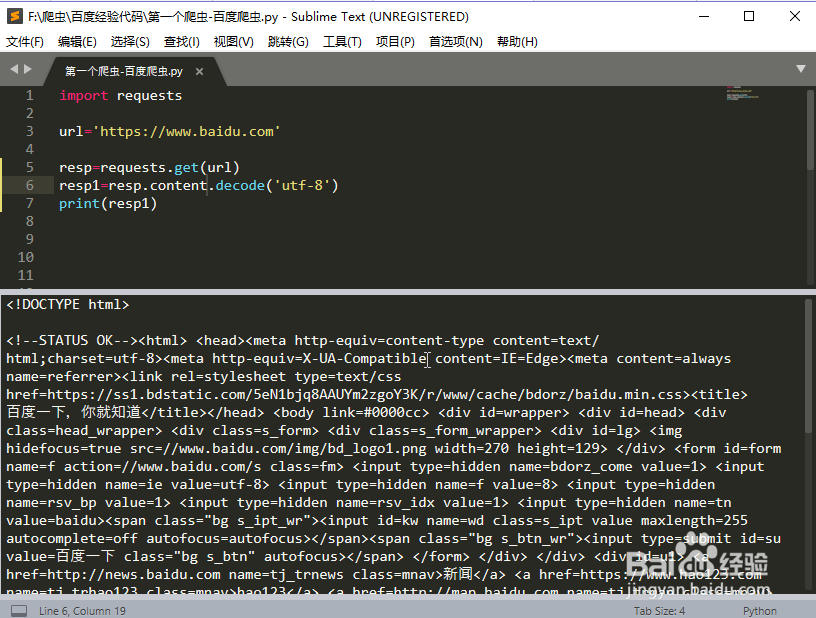Click line number 3 in gutter
Viewport: 816px width, 618px height.
click(x=30, y=132)
